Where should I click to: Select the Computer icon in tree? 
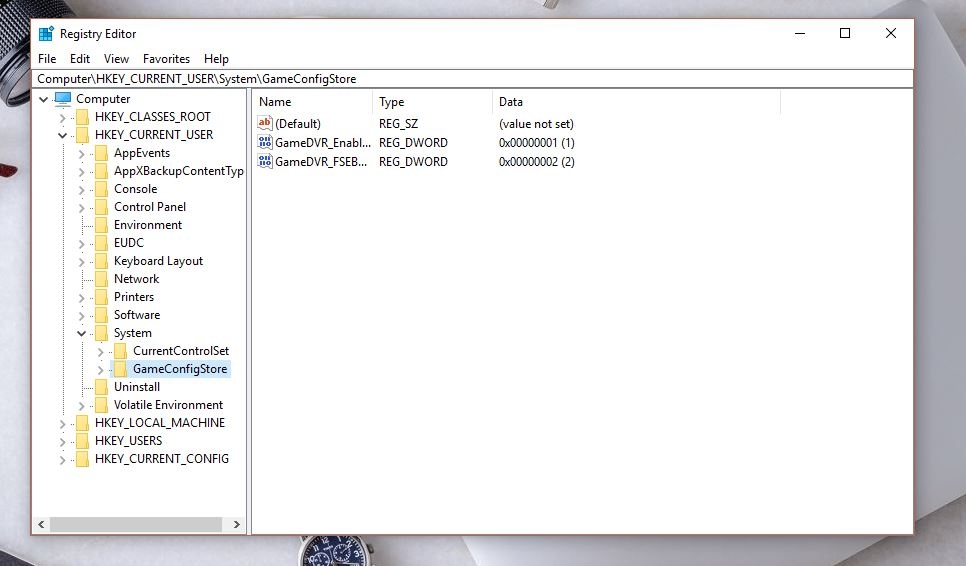(x=63, y=99)
